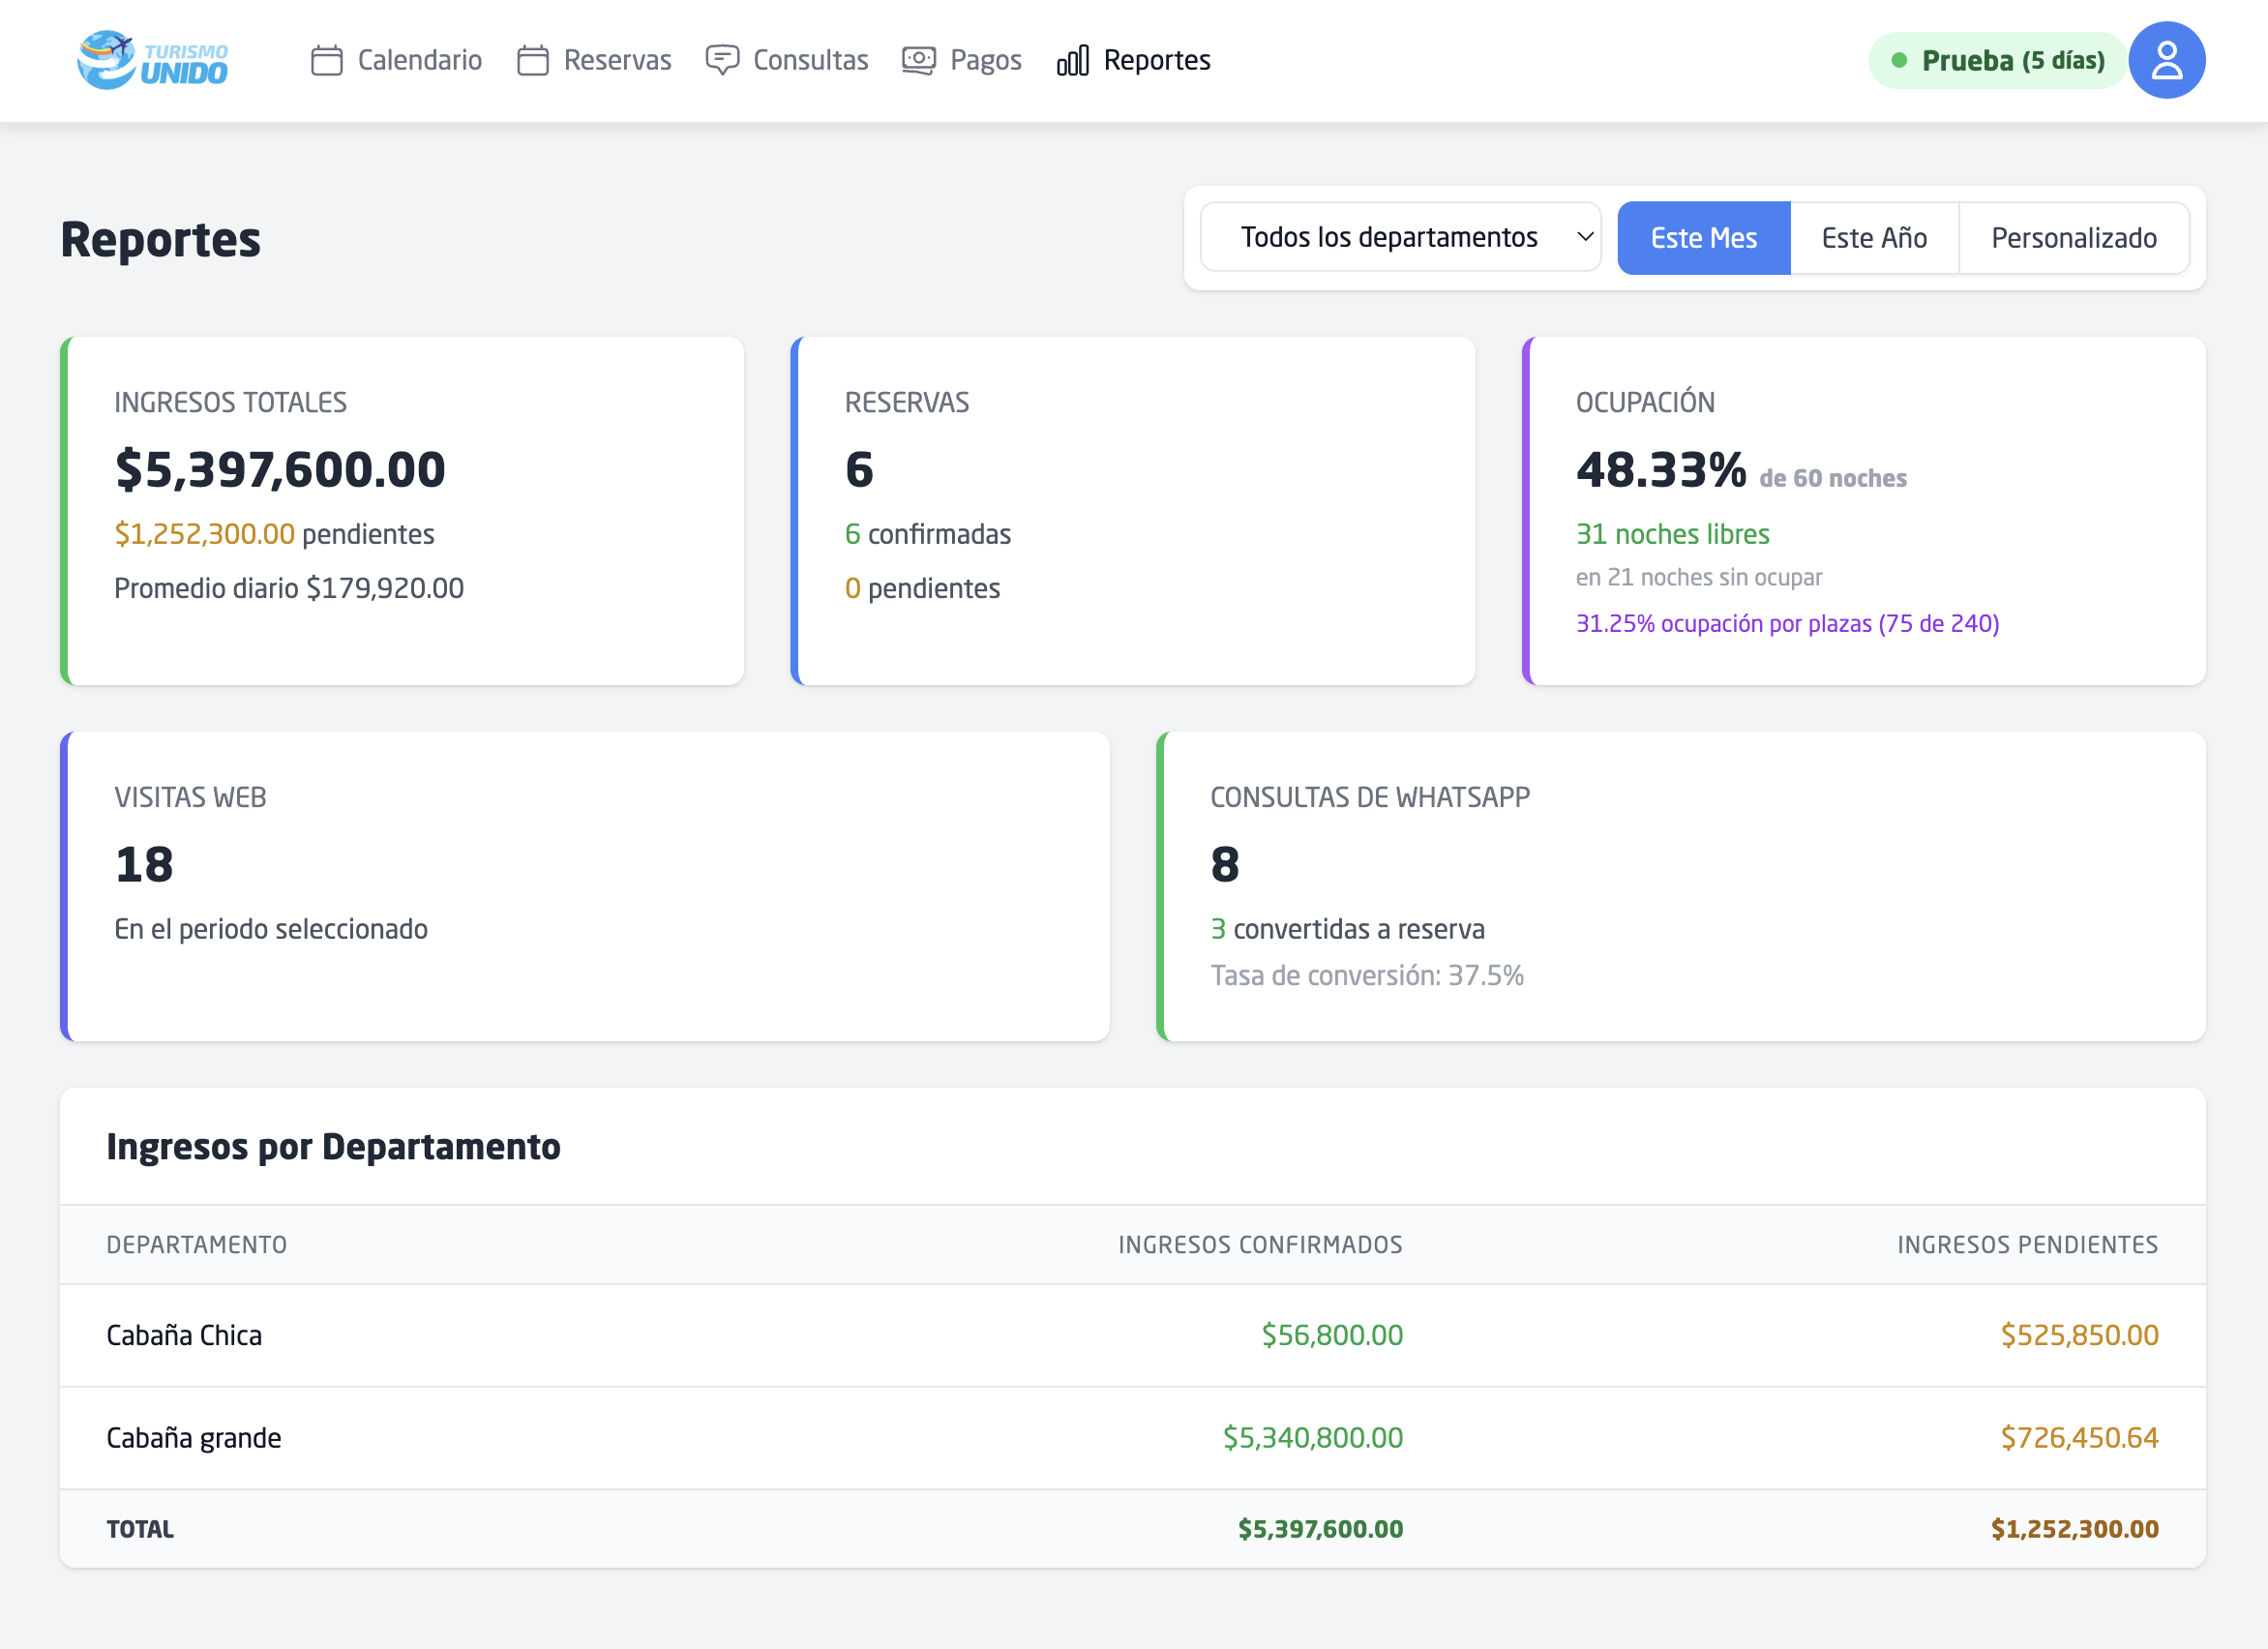
Task: Go to the Consultas section
Action: (x=809, y=60)
